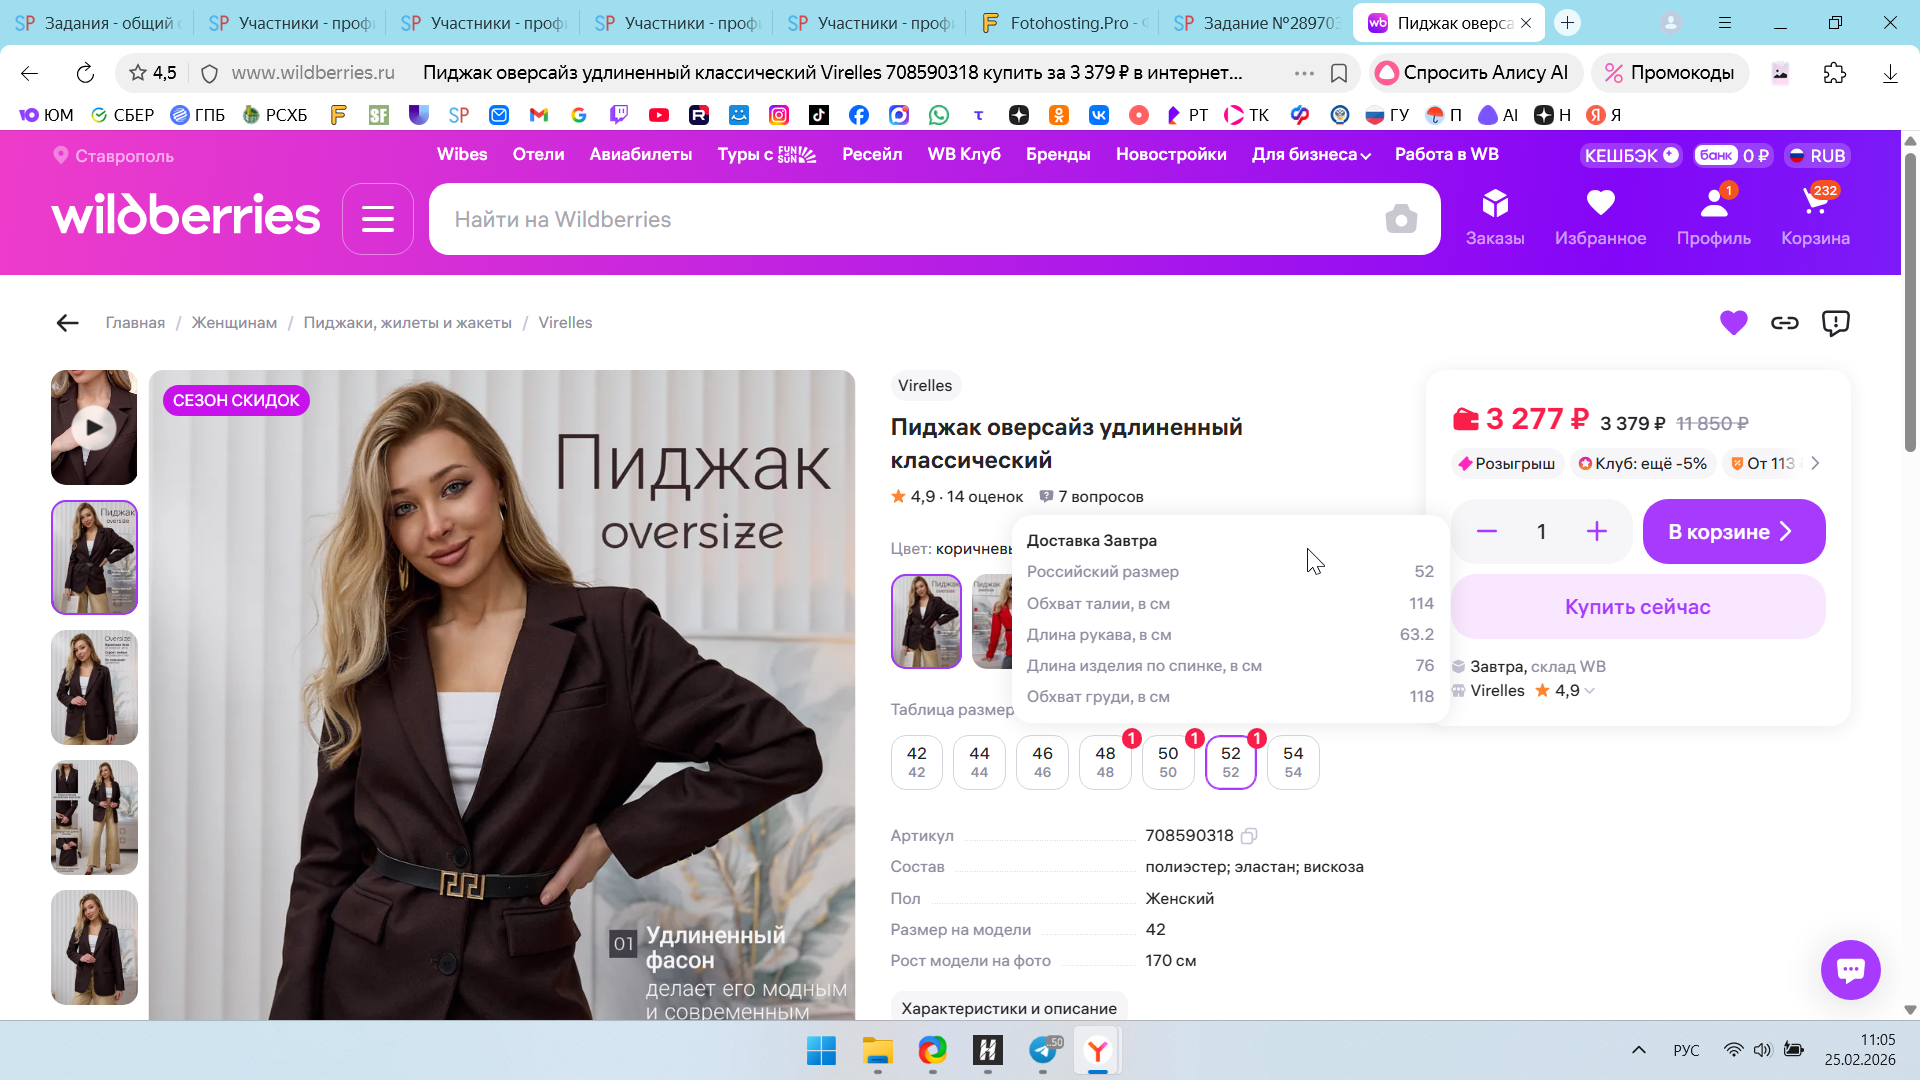Image resolution: width=1920 pixels, height=1080 pixels.
Task: Open the hamburger catalog menu
Action: click(377, 219)
